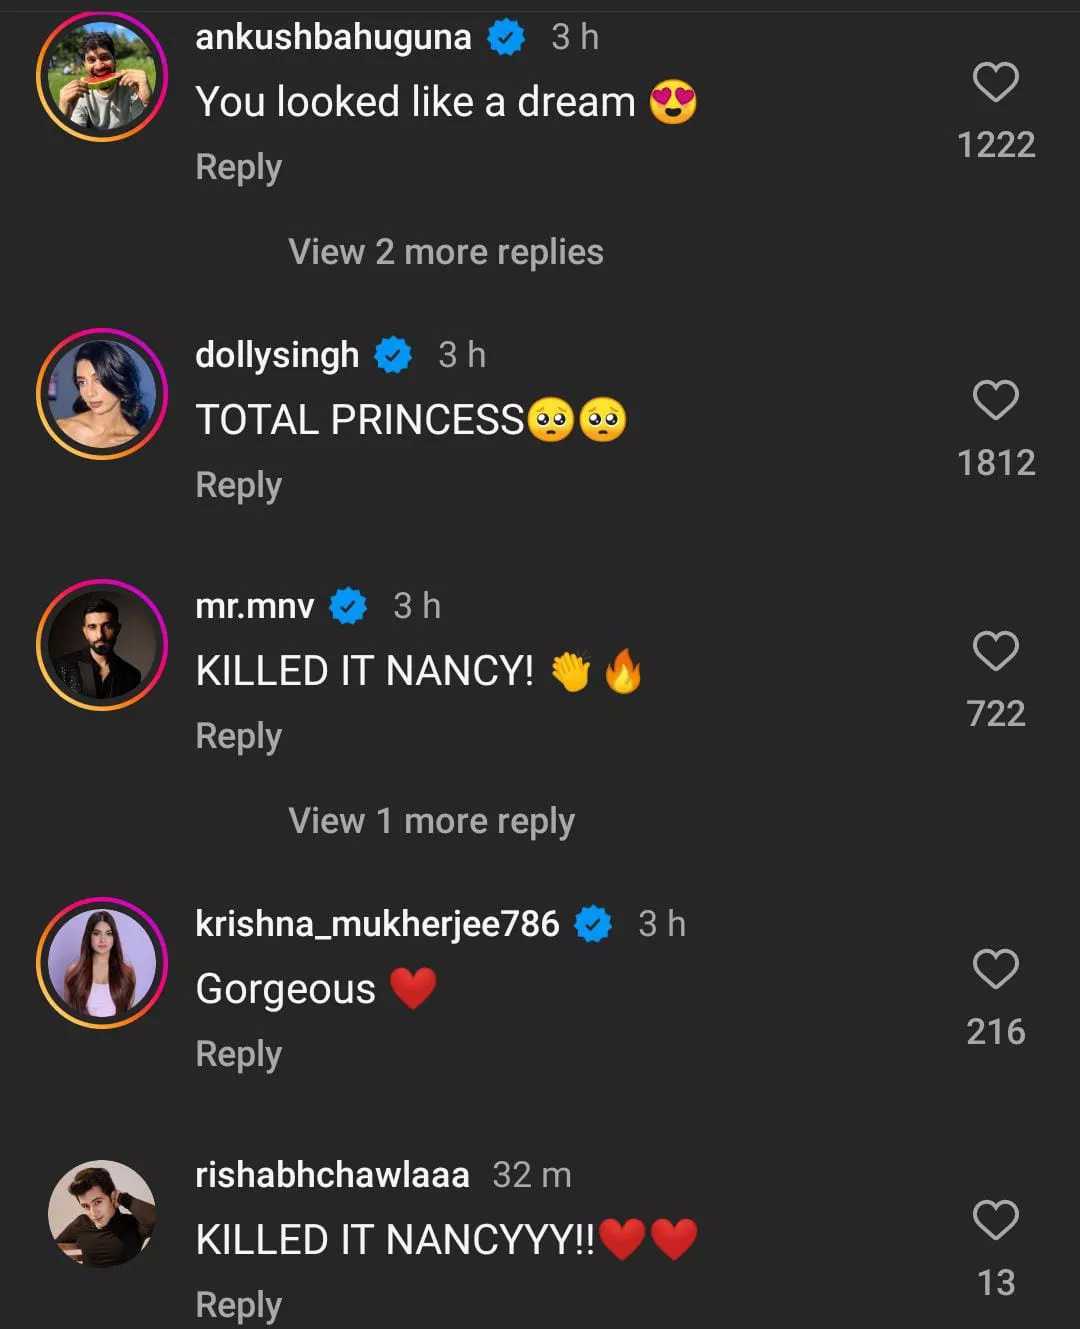Viewport: 1080px width, 1329px height.
Task: Open dollysingh's profile picture
Action: click(102, 394)
